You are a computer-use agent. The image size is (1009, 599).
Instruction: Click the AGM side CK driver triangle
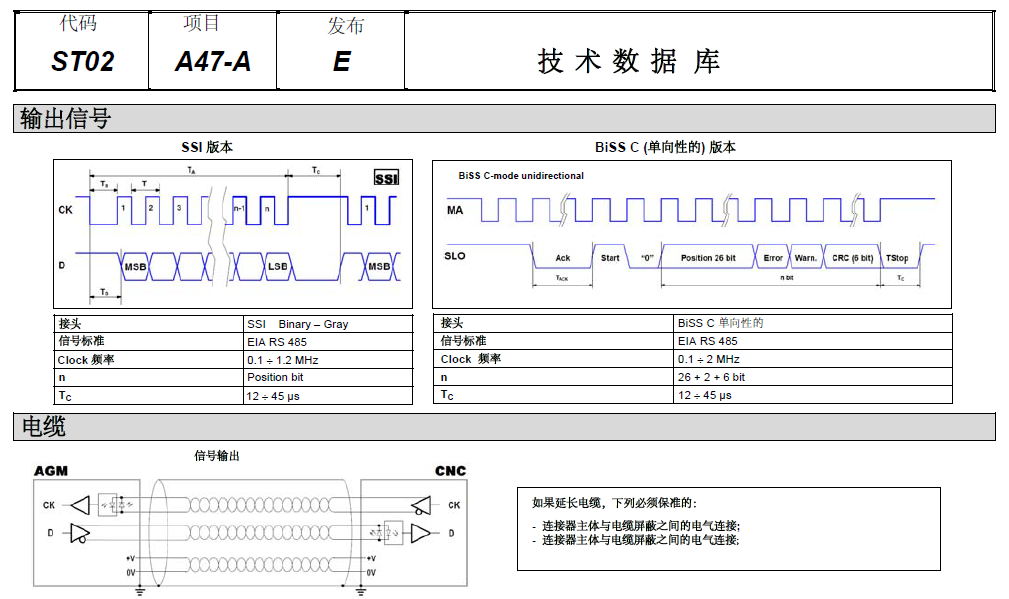(79, 504)
